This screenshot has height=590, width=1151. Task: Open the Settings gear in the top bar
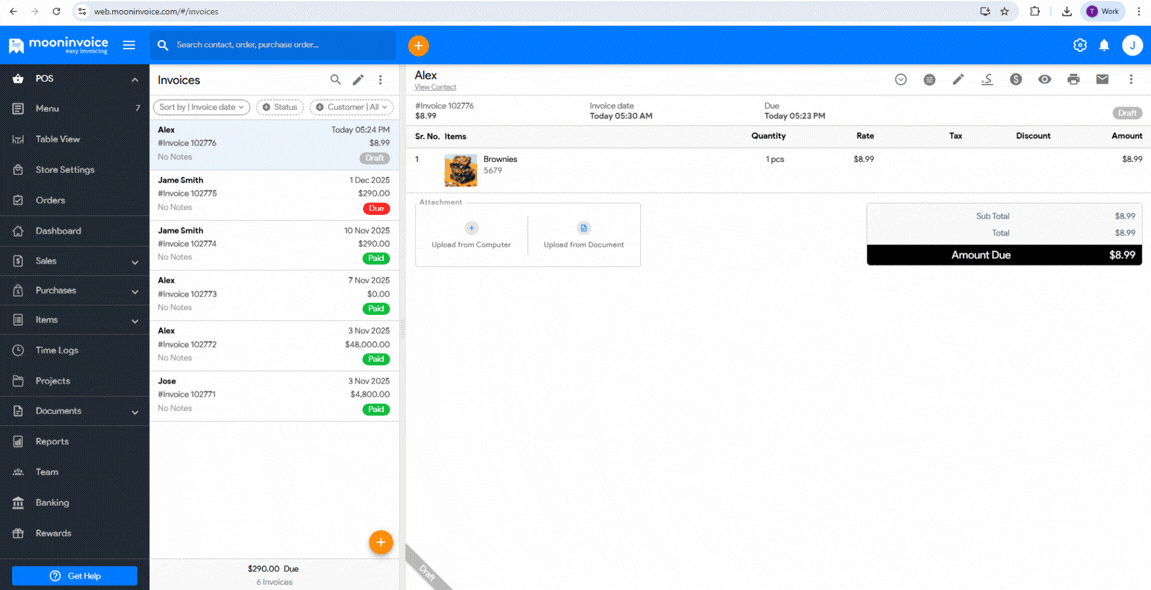coord(1080,45)
